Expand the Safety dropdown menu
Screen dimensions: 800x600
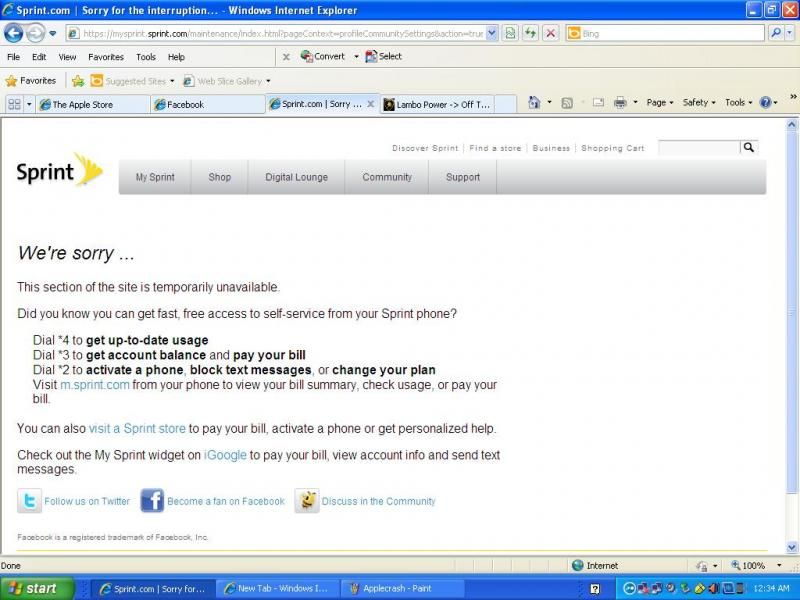tap(699, 102)
